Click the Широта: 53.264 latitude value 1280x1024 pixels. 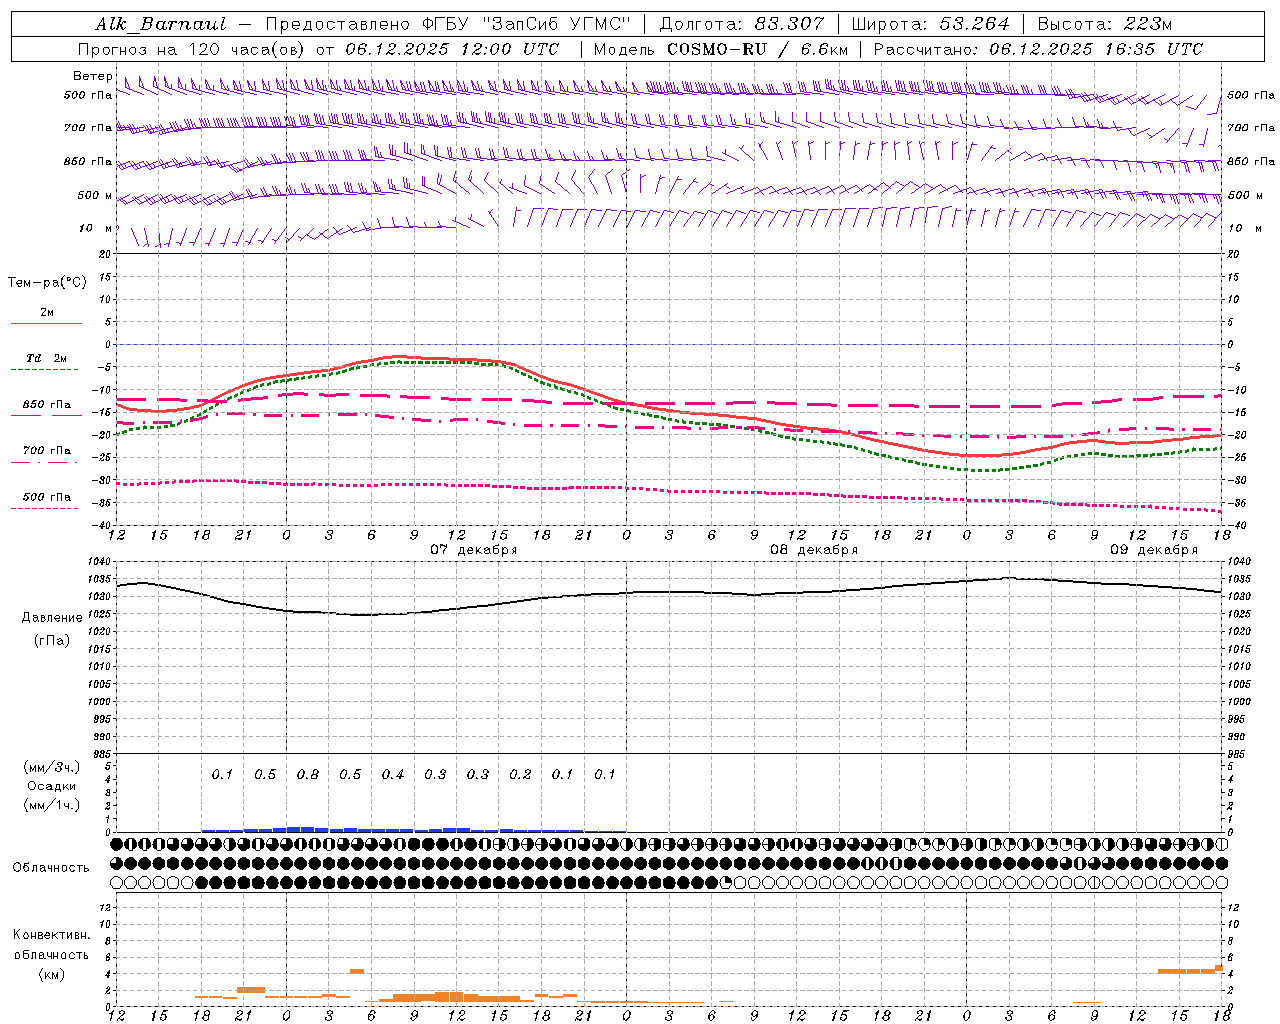pyautogui.click(x=930, y=24)
